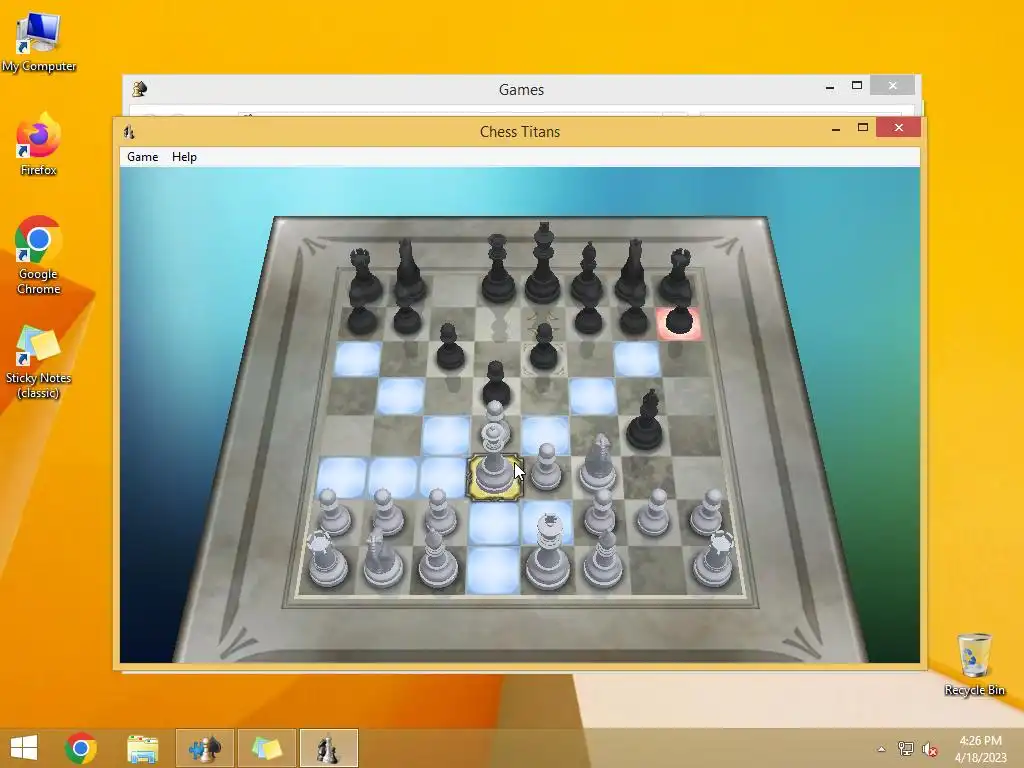Move queen to highlighted square a3

[342, 477]
